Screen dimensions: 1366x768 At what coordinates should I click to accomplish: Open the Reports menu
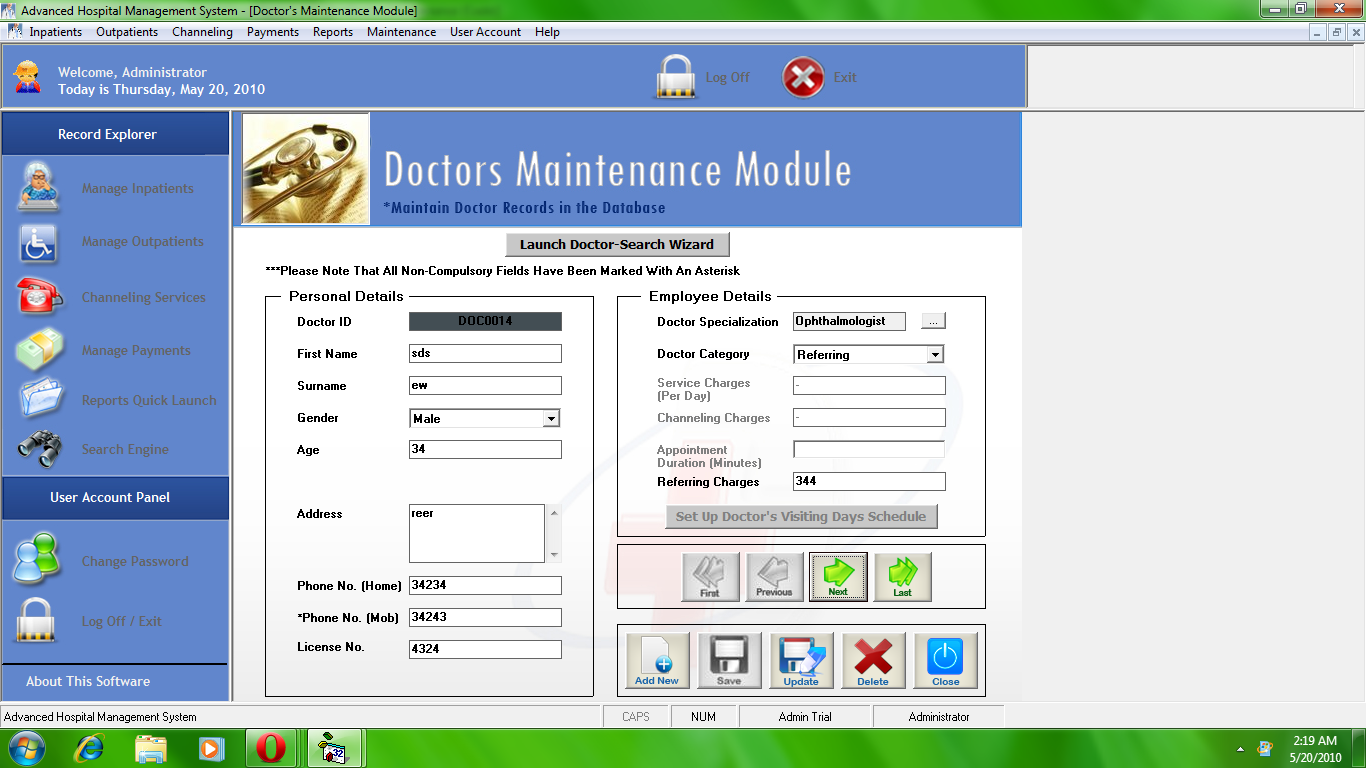point(333,32)
